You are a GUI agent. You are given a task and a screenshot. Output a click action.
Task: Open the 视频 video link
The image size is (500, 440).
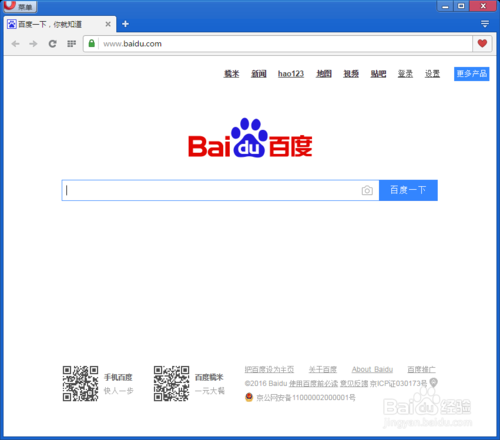pyautogui.click(x=351, y=74)
